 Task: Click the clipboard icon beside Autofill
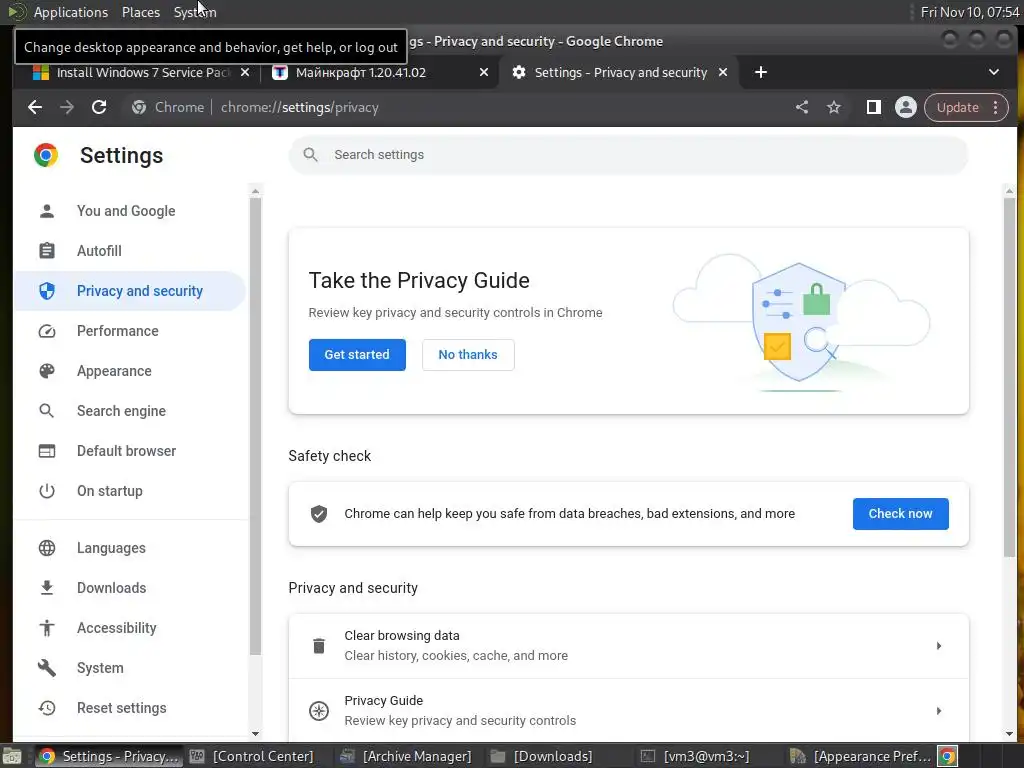point(47,251)
